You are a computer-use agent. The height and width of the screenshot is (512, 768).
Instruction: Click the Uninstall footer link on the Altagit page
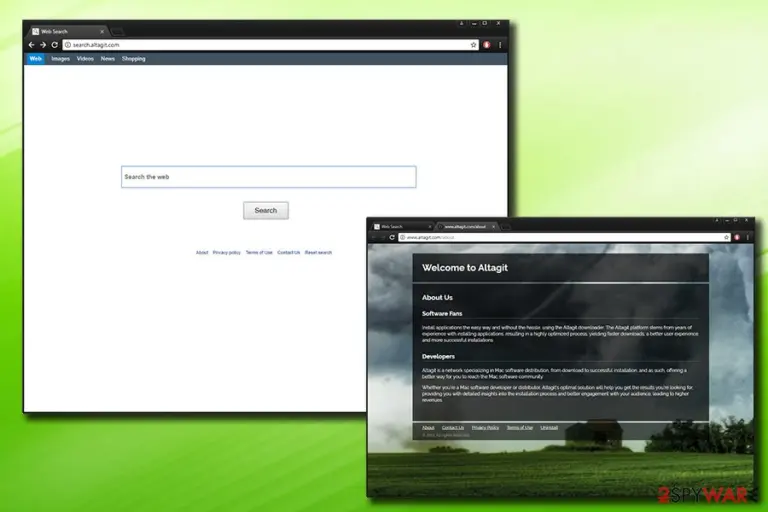(x=549, y=428)
